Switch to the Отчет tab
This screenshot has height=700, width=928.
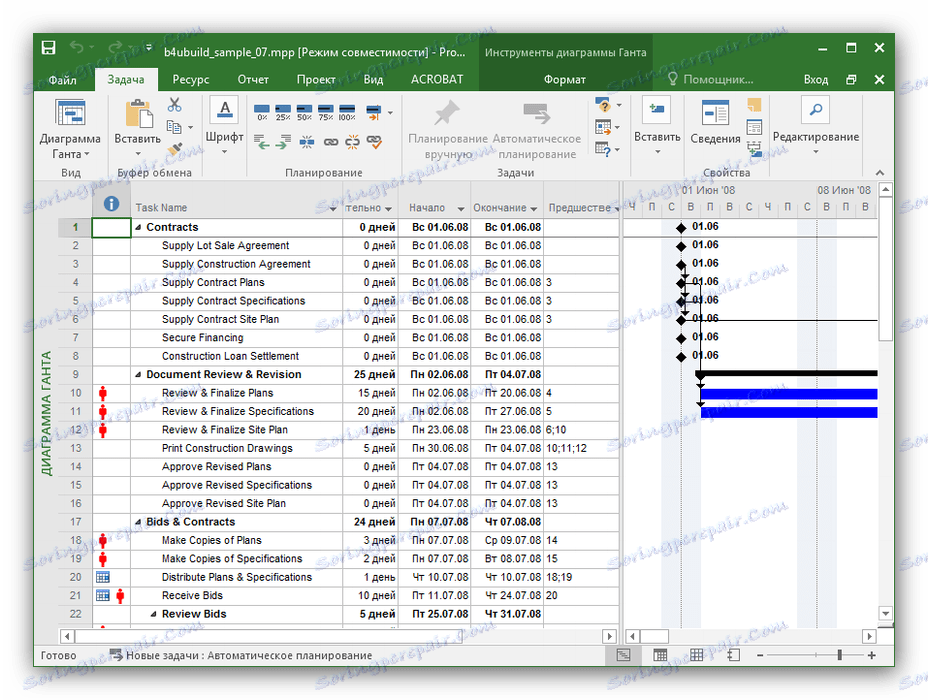[253, 80]
